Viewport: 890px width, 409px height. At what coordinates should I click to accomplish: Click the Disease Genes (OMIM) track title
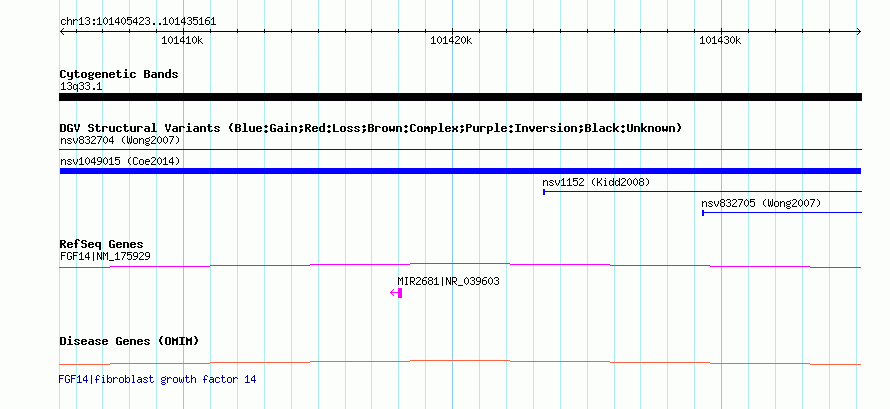click(129, 341)
